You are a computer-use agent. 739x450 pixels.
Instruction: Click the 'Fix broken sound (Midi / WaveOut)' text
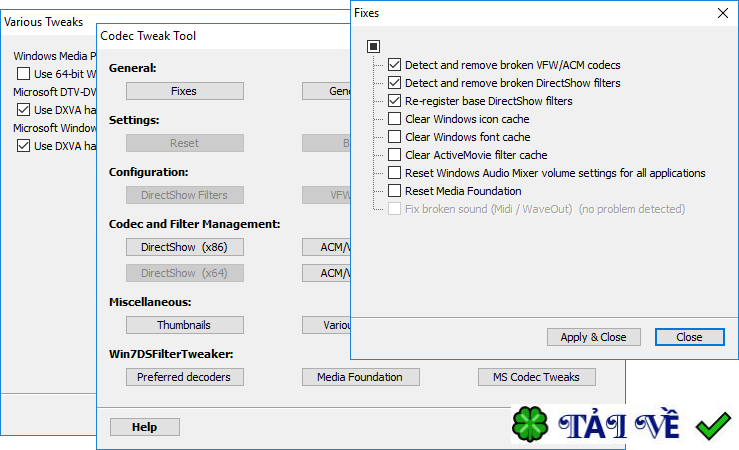(x=488, y=209)
